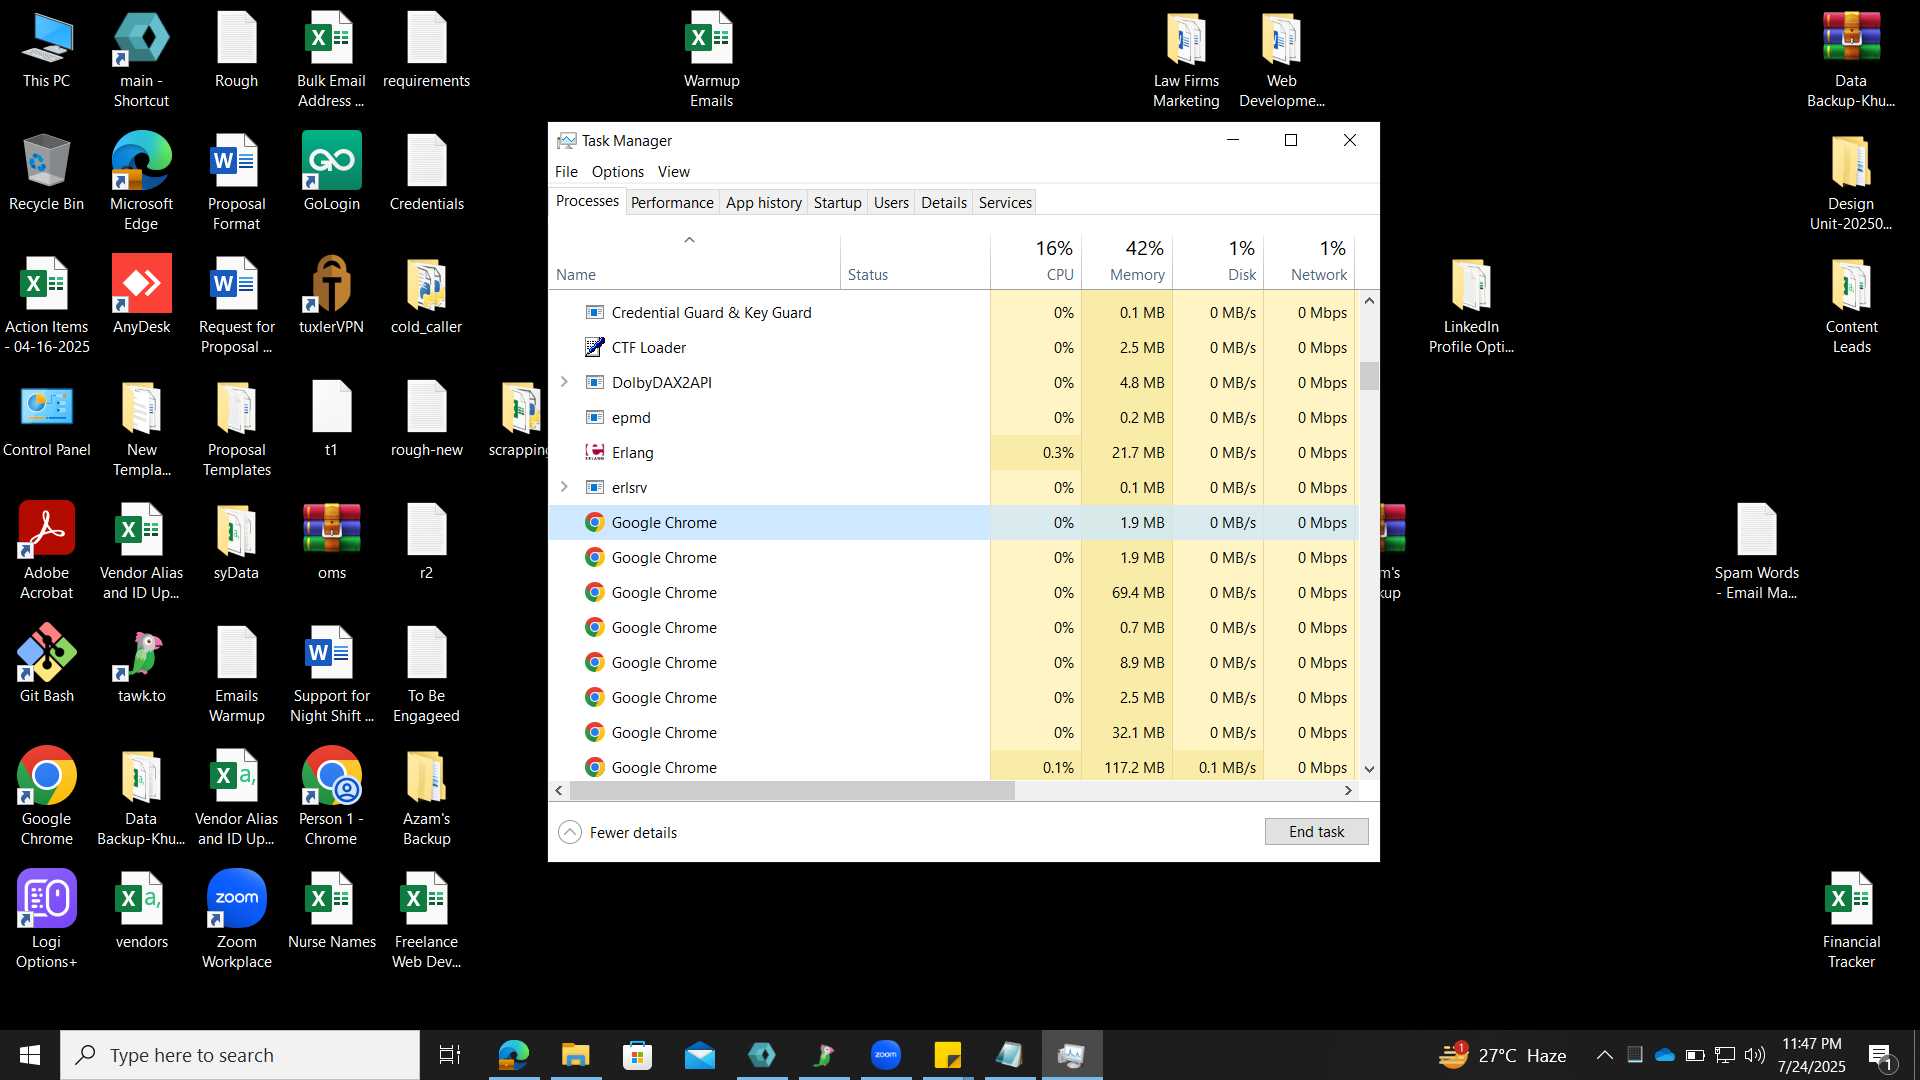
Task: Click the horizontal scrollbar thumb in Task Manager
Action: click(x=792, y=790)
